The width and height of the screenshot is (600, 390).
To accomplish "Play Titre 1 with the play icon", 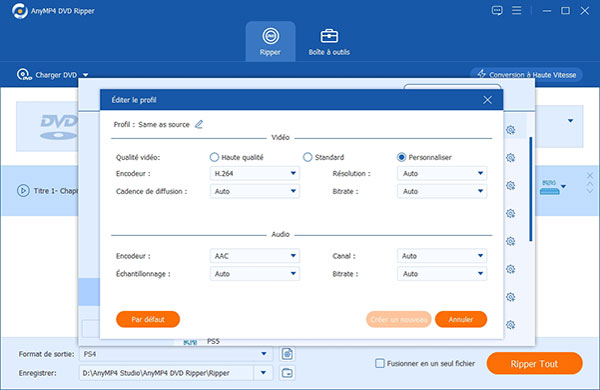I will tap(23, 191).
